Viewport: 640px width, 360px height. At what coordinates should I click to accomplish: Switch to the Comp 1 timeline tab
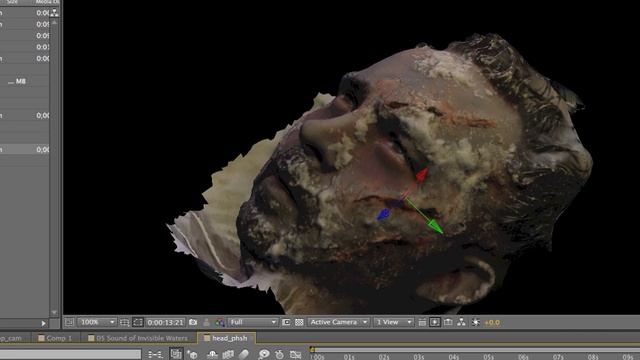point(55,338)
